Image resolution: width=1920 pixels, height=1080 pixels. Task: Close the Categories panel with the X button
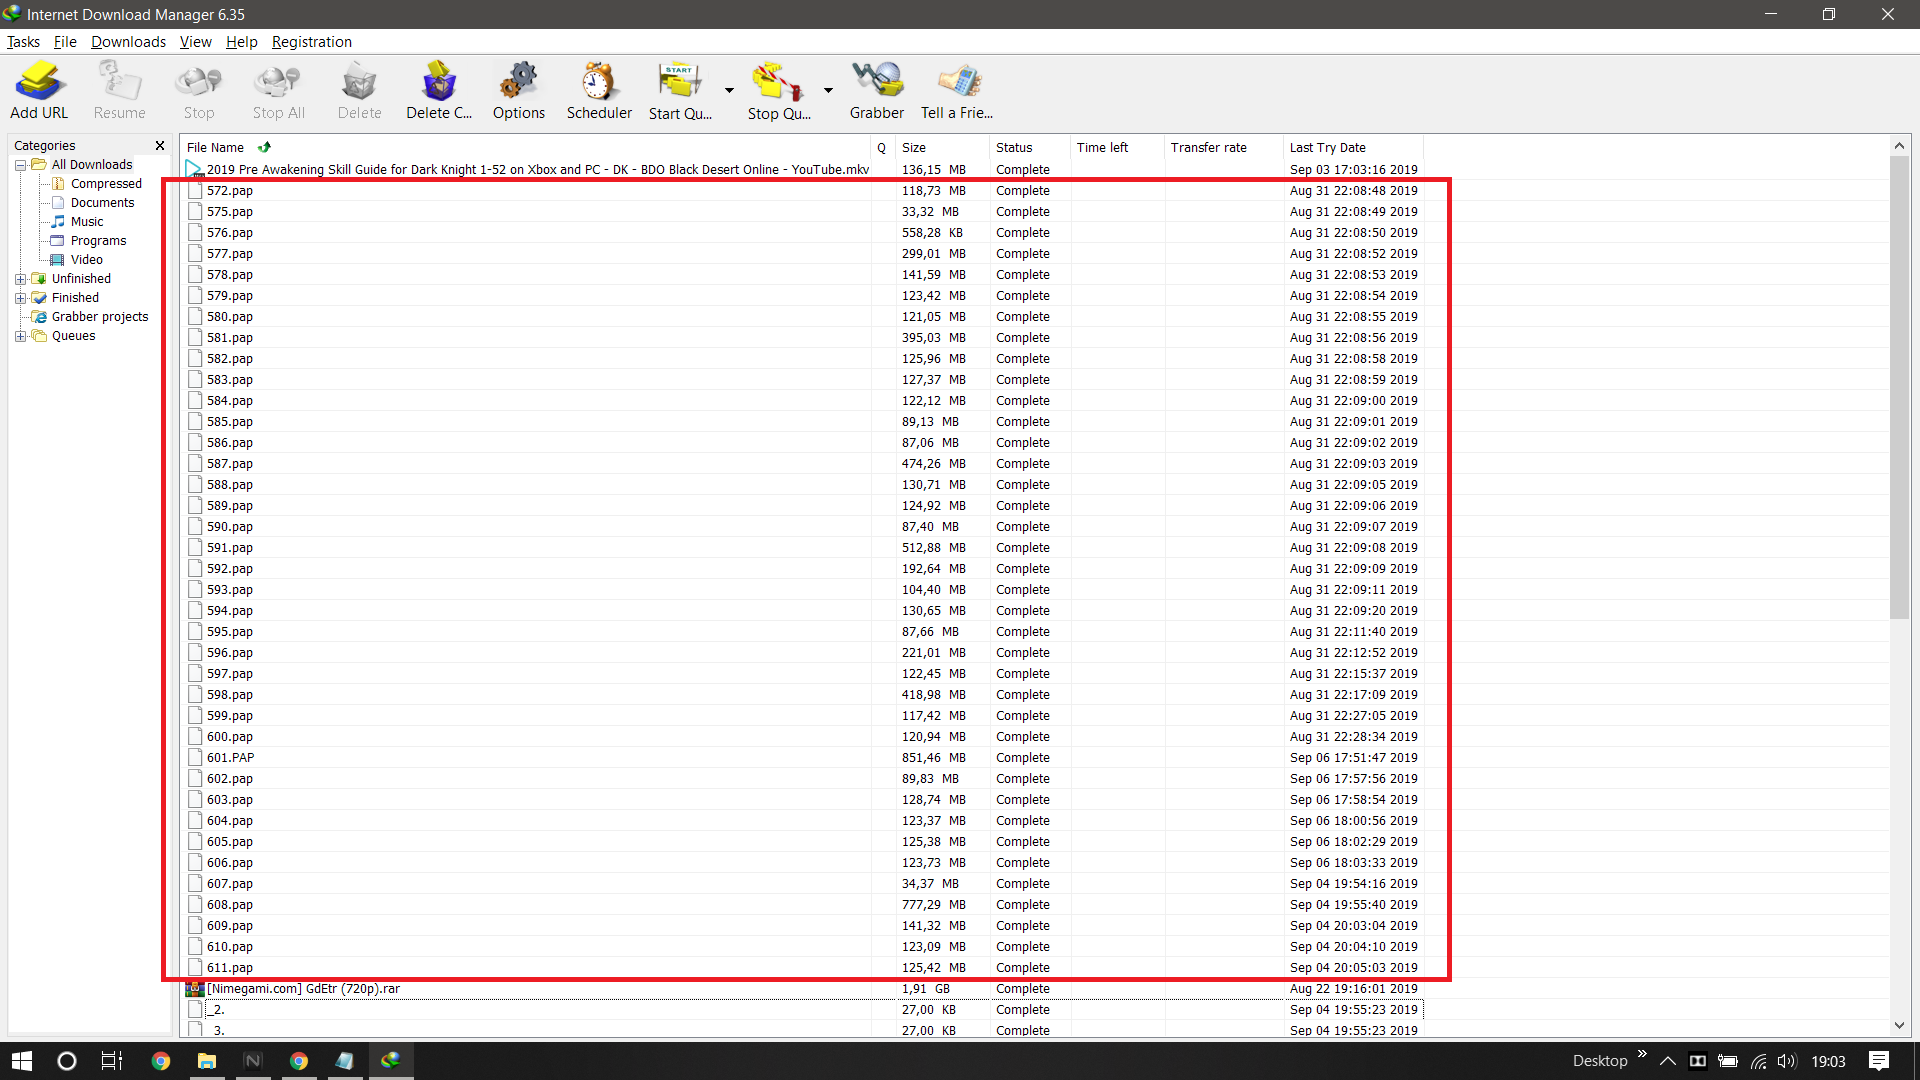click(160, 145)
